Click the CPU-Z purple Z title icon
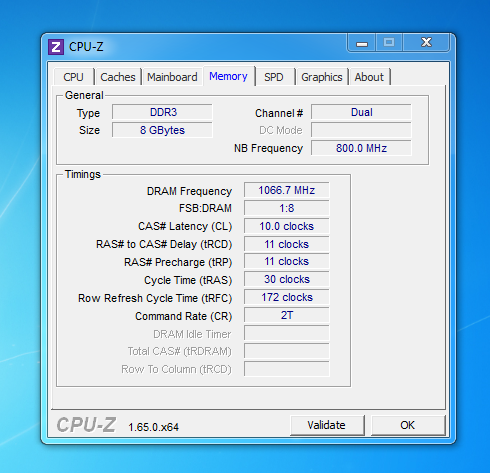The height and width of the screenshot is (473, 490). [56, 47]
